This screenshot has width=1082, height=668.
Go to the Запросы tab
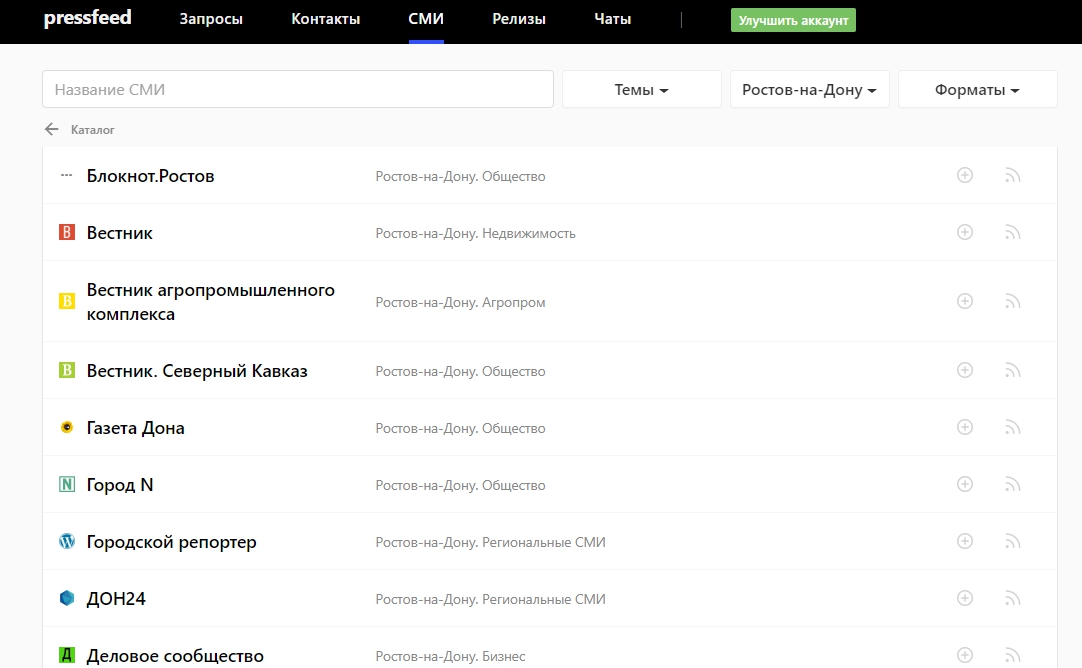tap(211, 19)
